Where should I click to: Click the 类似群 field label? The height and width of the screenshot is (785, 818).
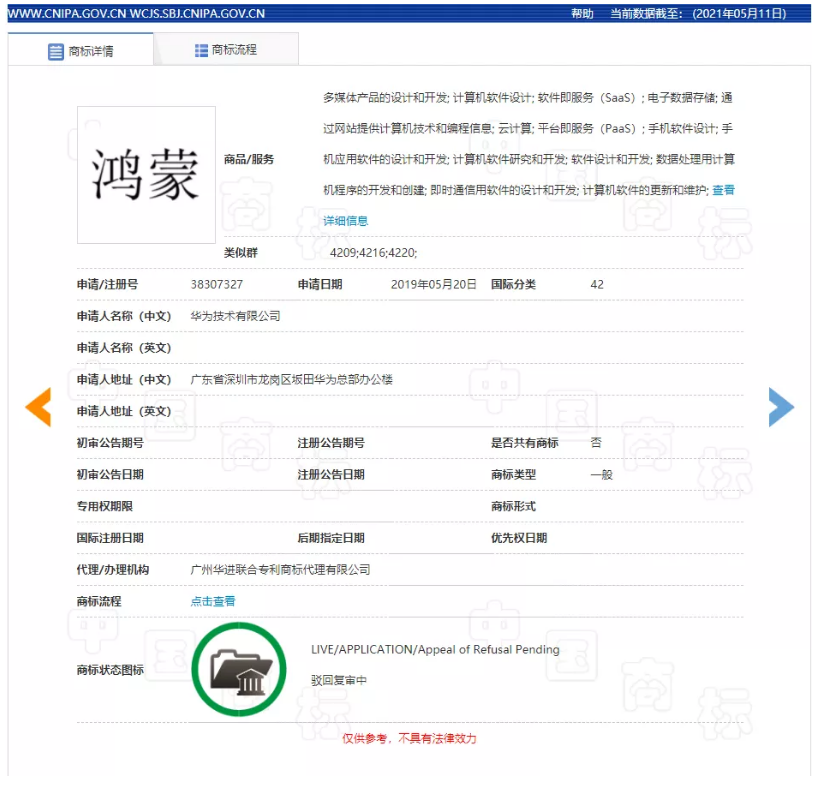(x=240, y=253)
